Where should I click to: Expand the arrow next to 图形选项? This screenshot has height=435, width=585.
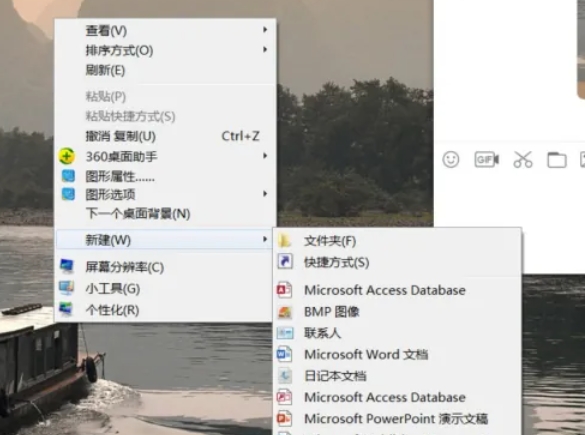265,193
